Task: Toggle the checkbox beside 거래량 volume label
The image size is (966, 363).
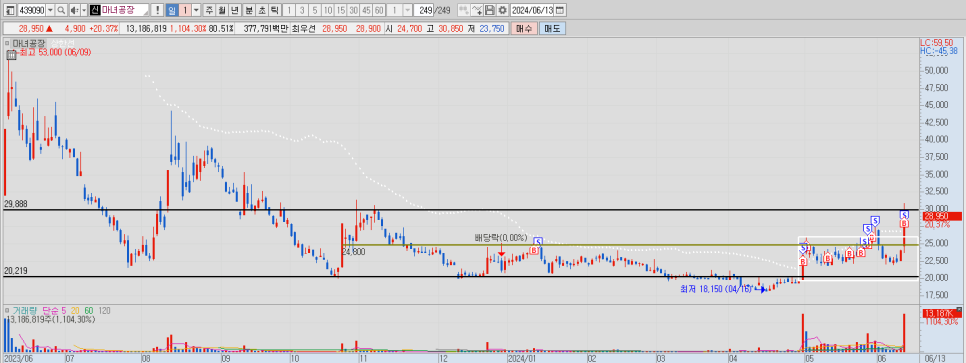Action: click(7, 310)
